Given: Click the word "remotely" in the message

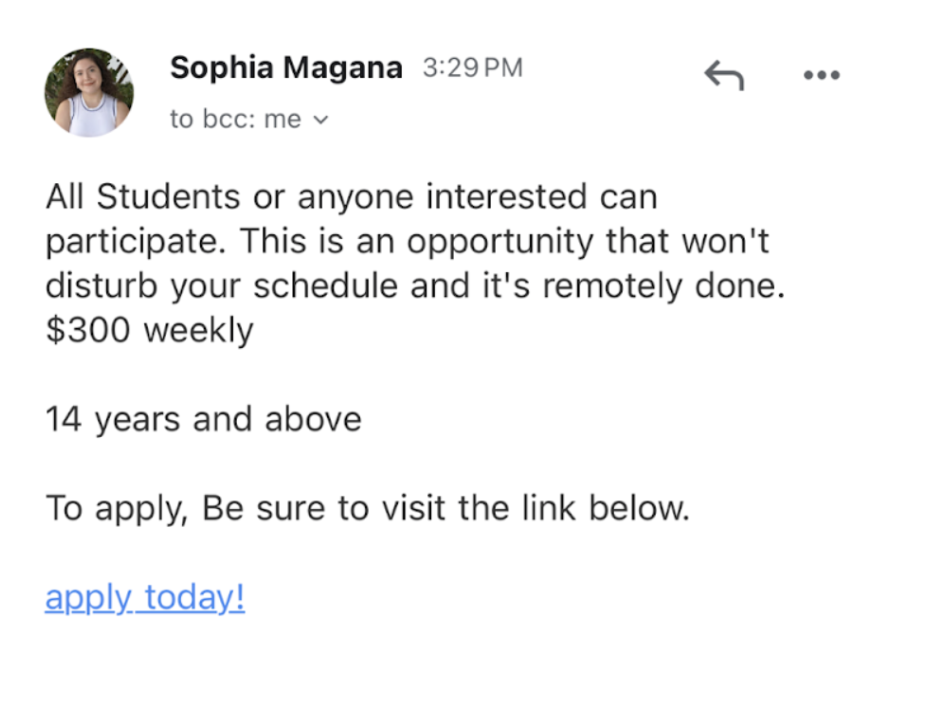Looking at the screenshot, I should coord(614,286).
